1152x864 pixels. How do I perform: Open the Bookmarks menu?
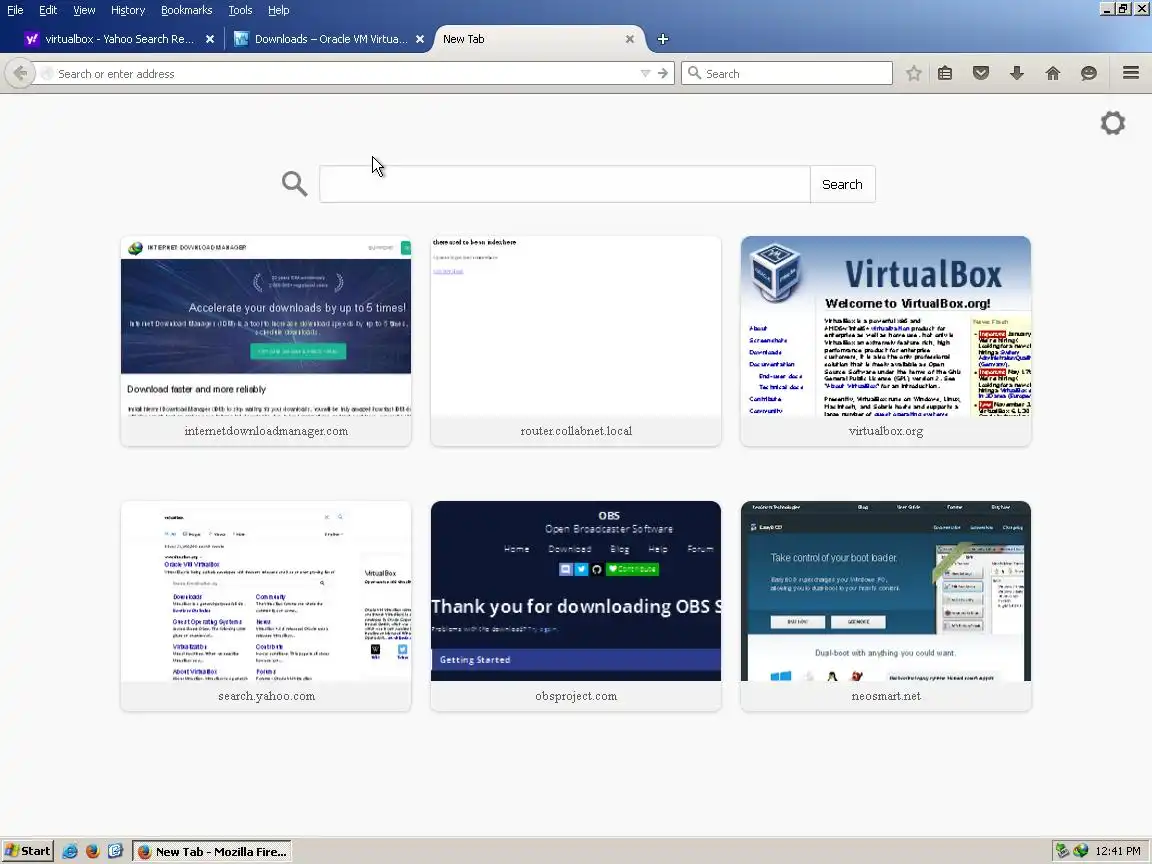click(187, 10)
